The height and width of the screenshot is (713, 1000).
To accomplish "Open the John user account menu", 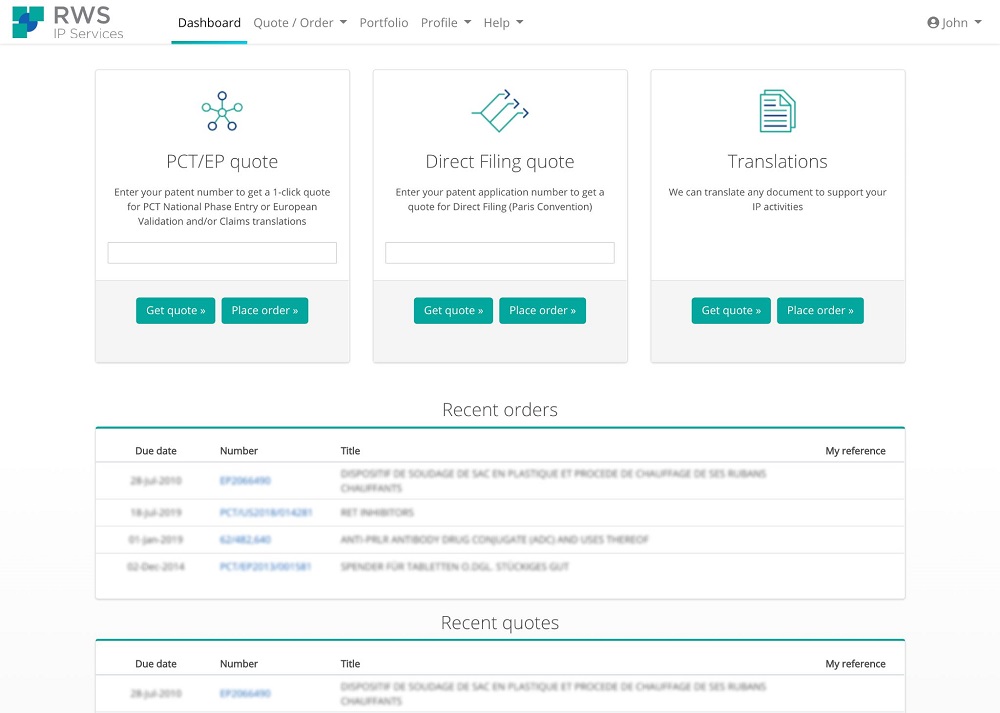I will pyautogui.click(x=955, y=23).
